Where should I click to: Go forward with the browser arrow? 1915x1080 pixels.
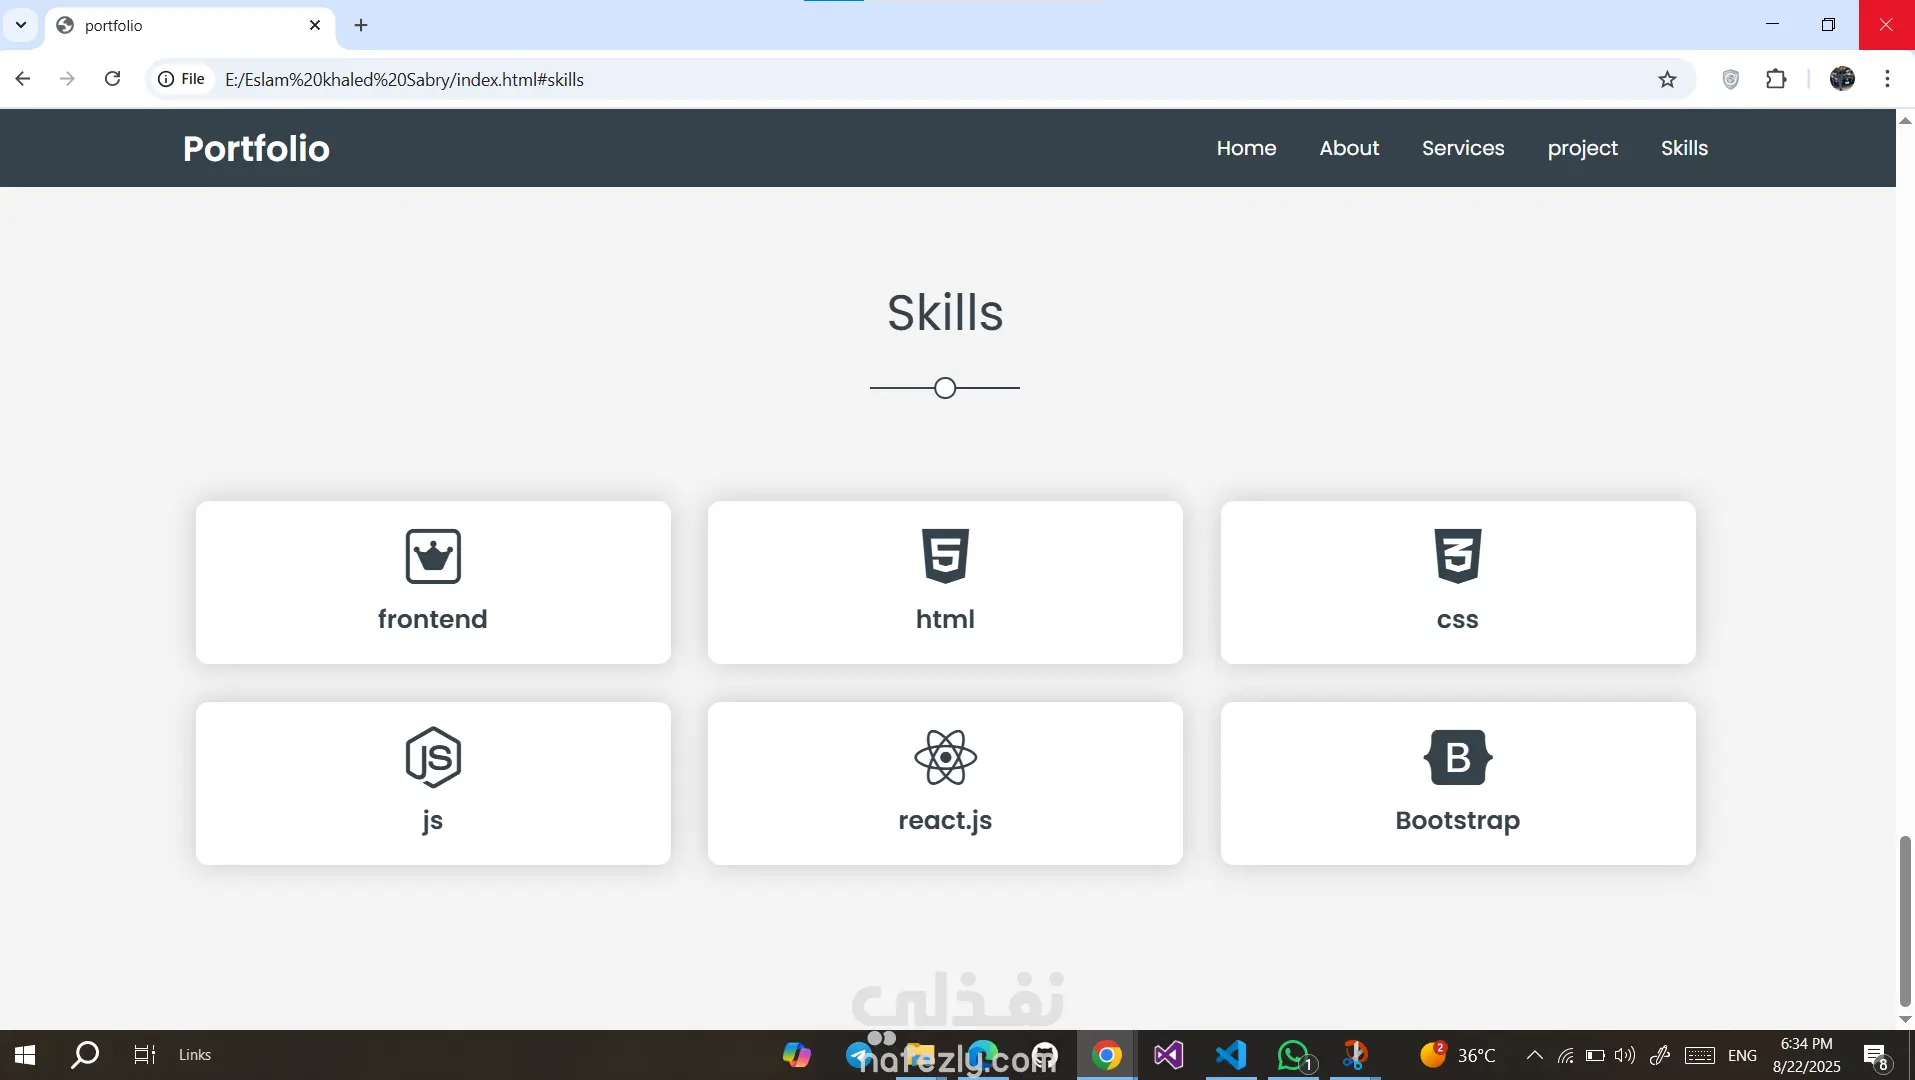point(67,79)
